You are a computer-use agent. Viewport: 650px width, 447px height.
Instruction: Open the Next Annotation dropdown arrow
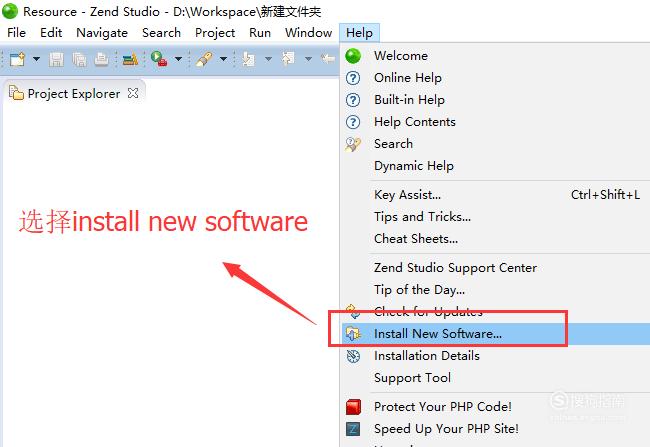pos(268,59)
